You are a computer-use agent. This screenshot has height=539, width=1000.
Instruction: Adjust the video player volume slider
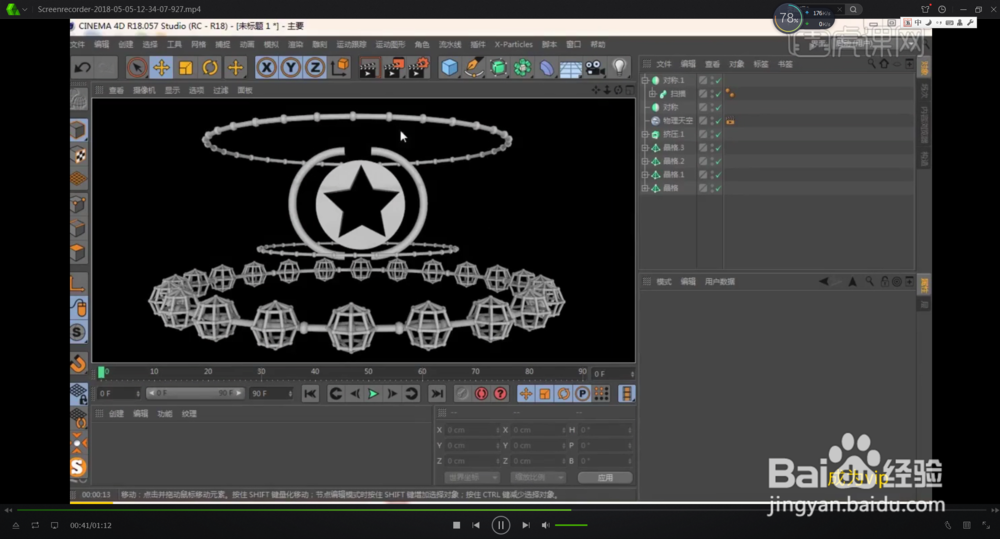[x=571, y=525]
